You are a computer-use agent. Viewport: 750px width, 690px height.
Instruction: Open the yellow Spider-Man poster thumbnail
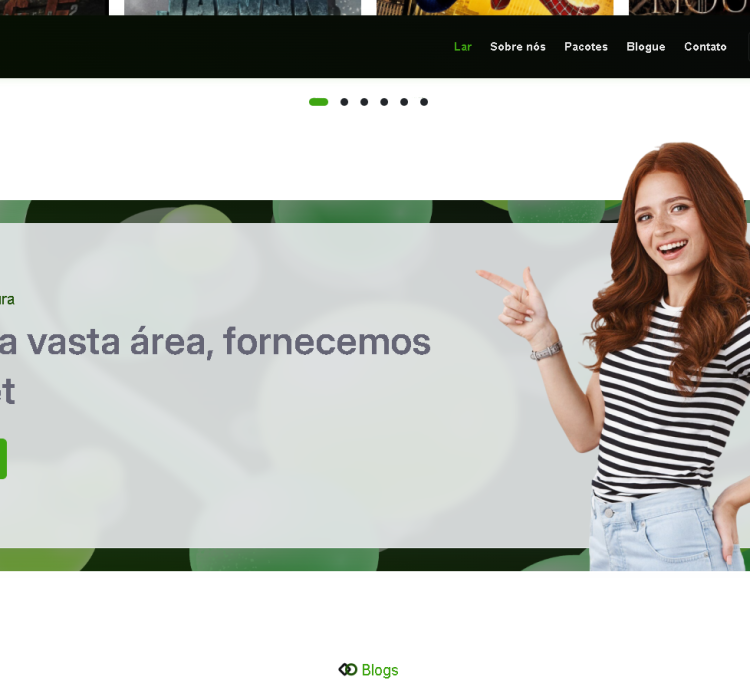tap(495, 6)
